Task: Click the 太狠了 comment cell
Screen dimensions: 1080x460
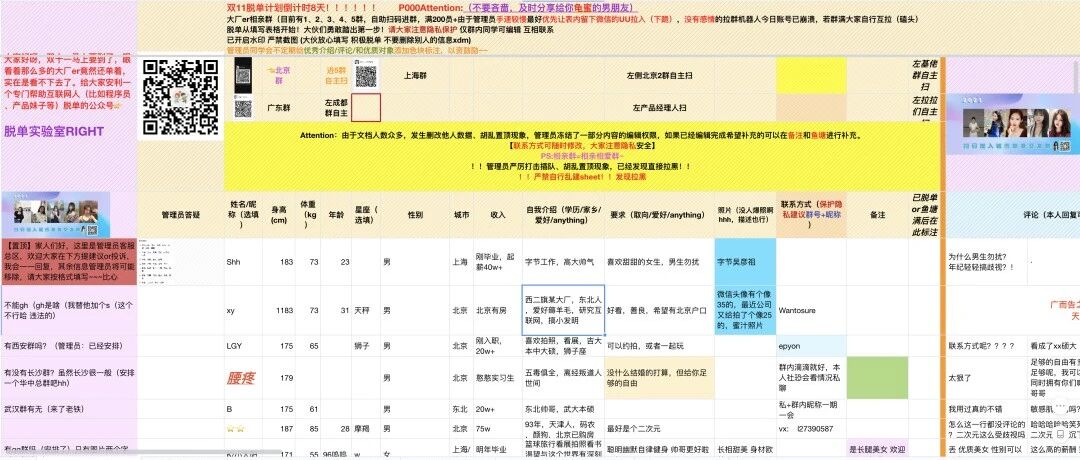Action: tap(986, 377)
